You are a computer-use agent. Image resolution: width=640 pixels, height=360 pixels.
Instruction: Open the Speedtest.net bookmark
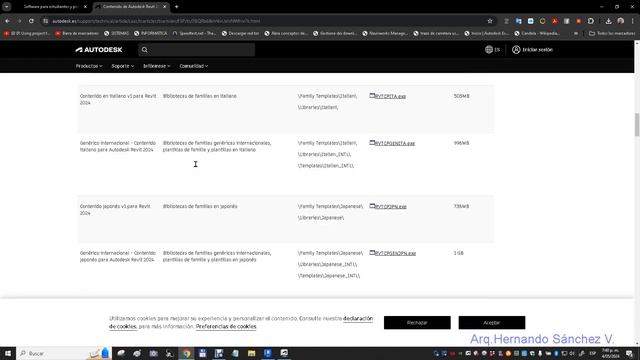click(194, 33)
